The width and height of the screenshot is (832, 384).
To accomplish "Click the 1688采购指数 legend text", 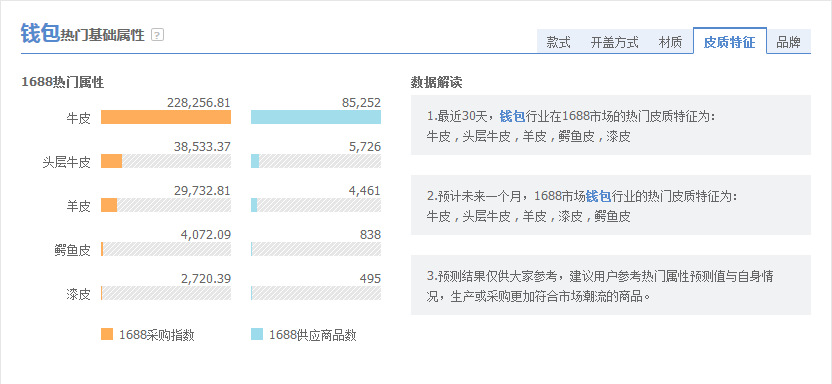I will tap(157, 335).
